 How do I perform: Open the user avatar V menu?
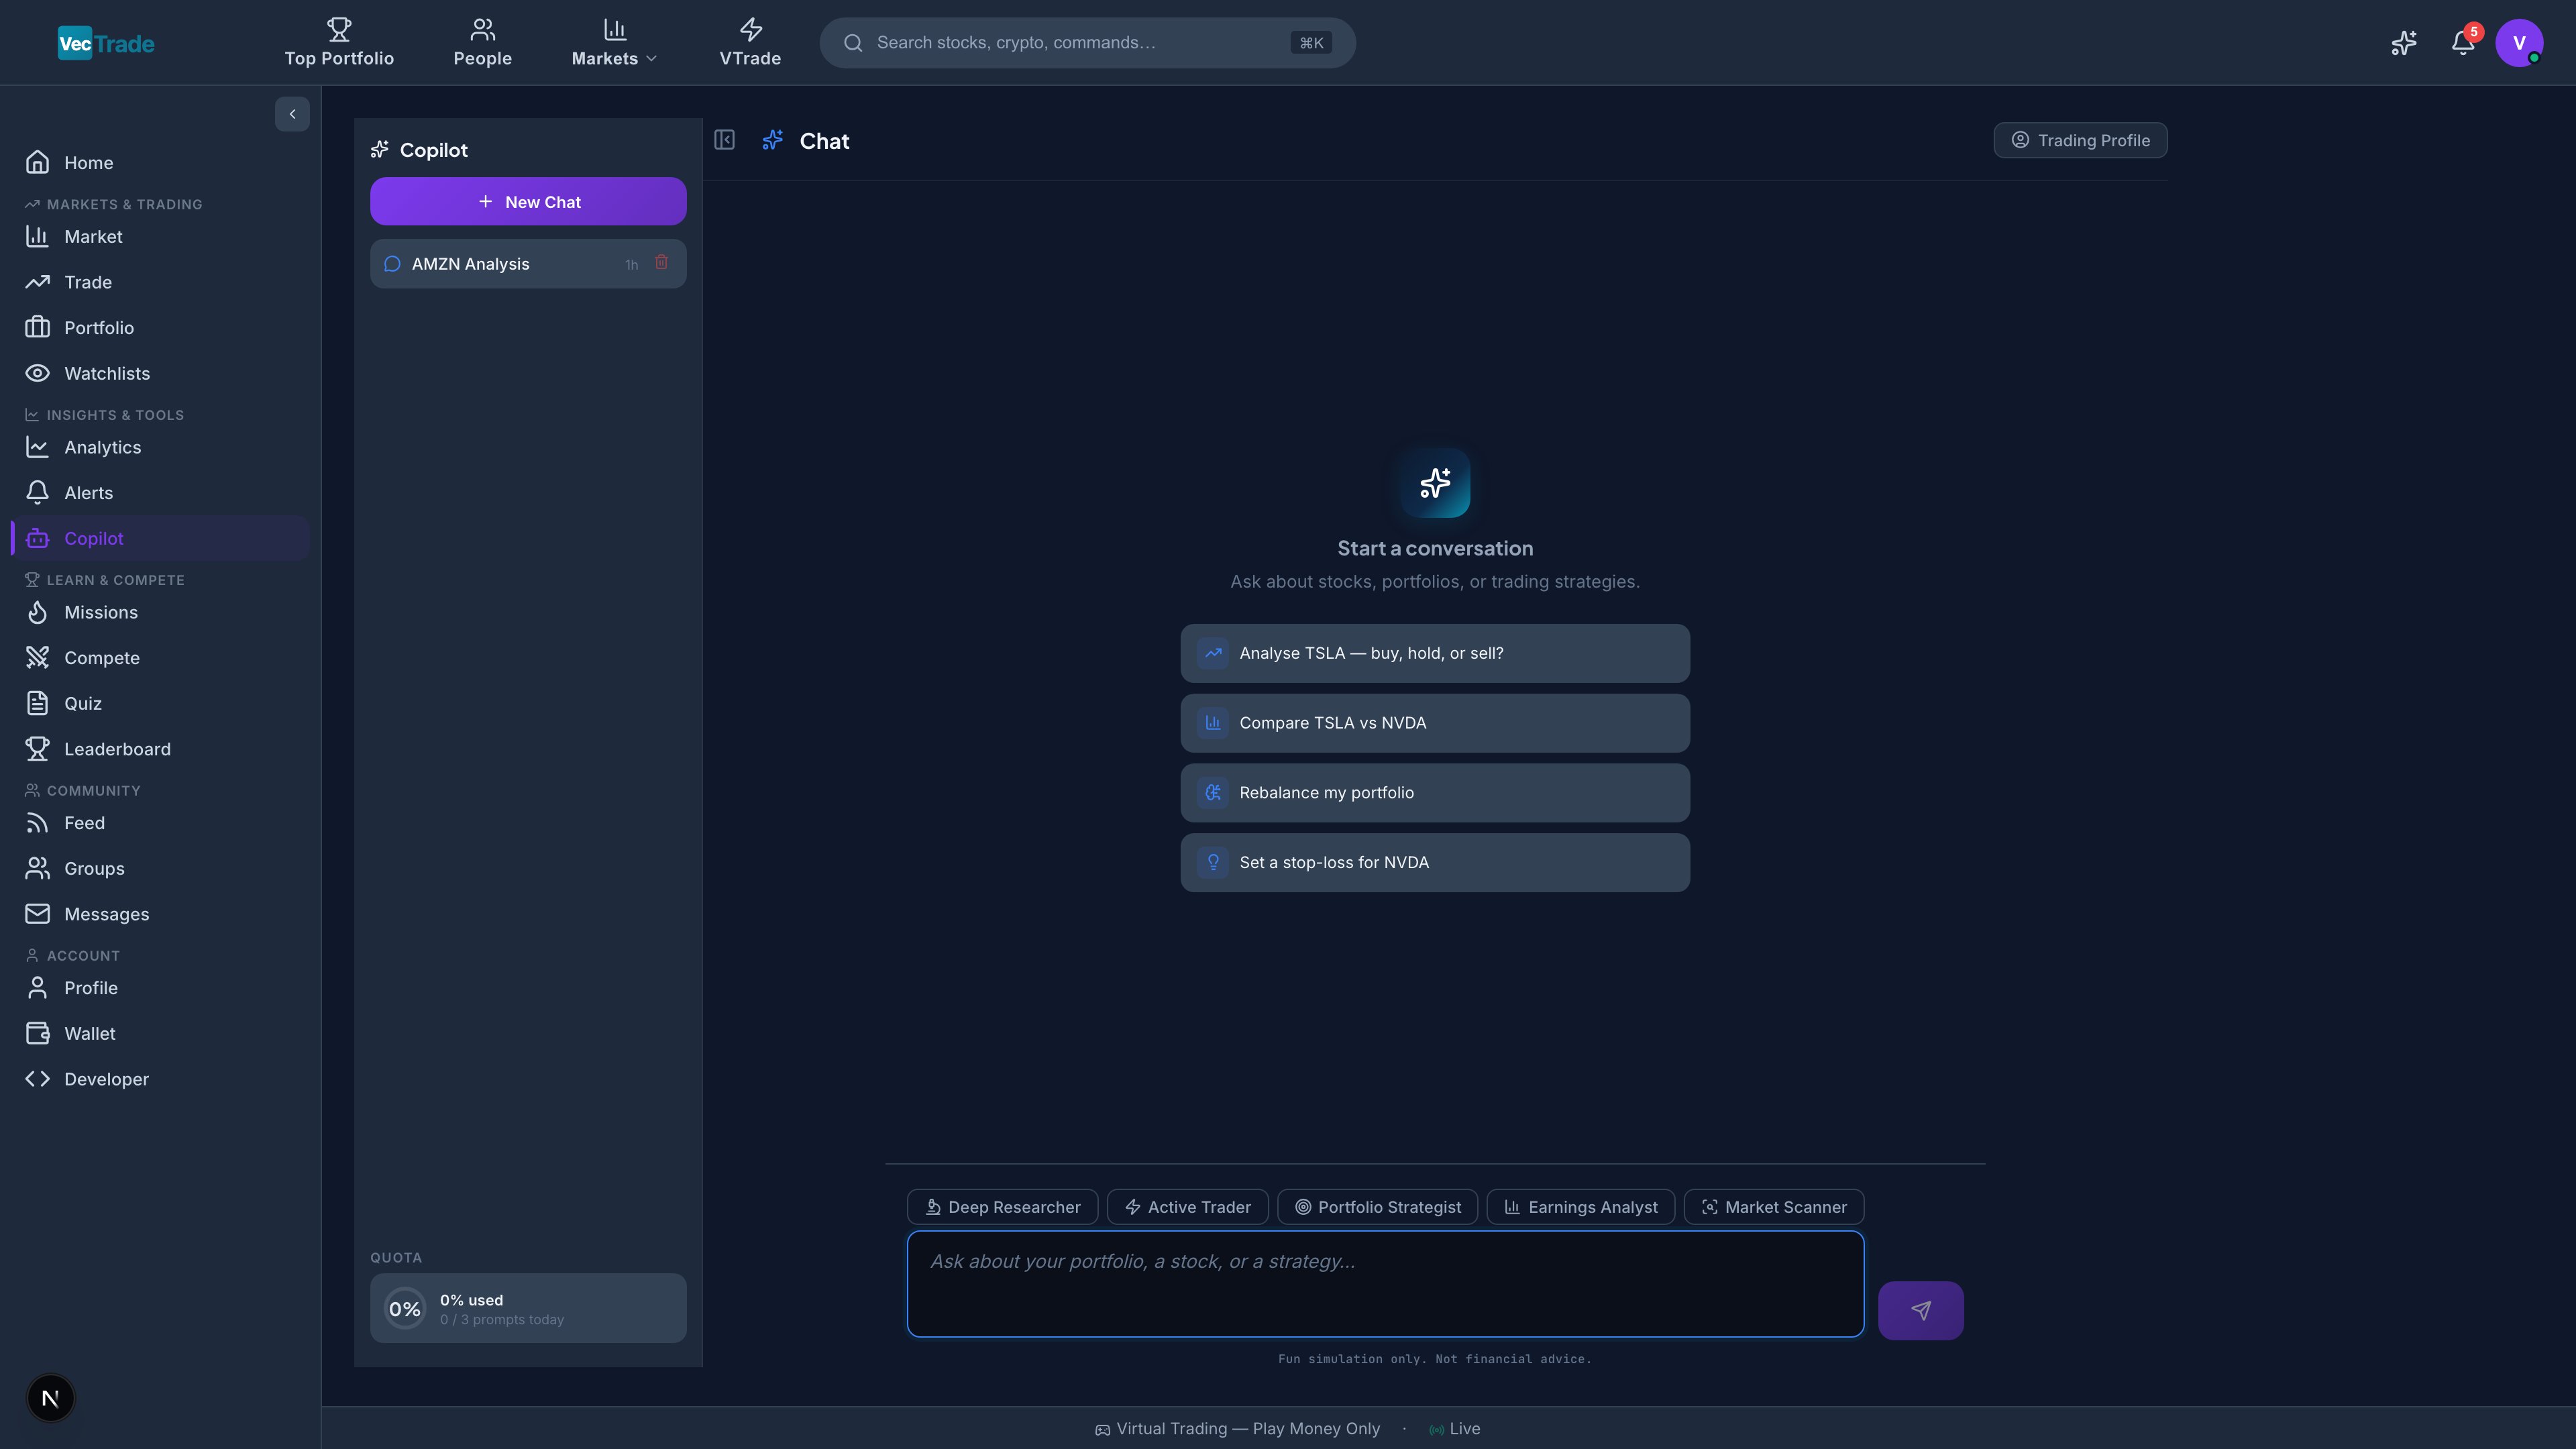2519,43
